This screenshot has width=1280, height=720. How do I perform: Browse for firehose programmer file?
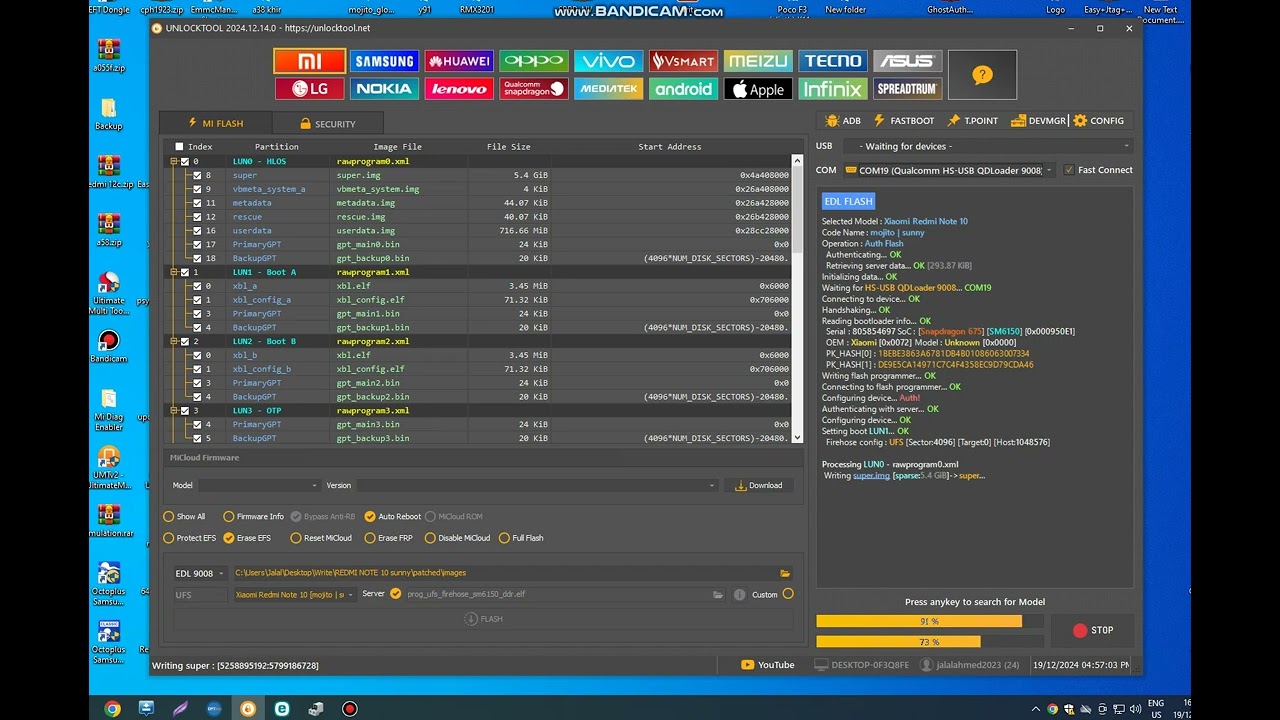click(x=718, y=595)
